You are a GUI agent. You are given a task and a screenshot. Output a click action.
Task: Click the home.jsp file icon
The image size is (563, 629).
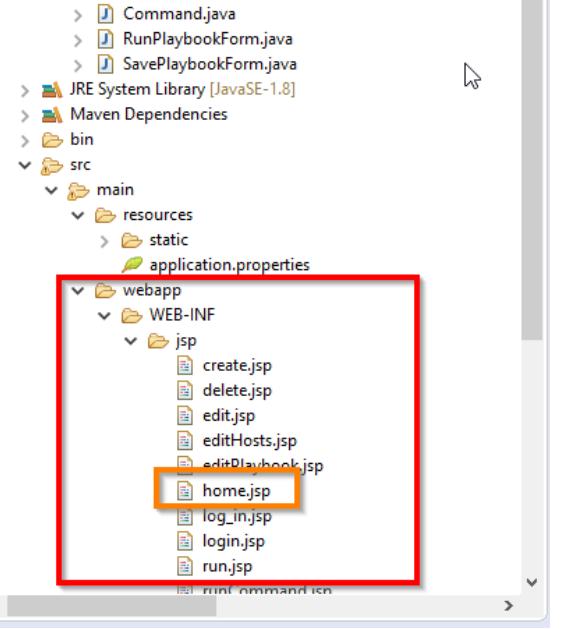tap(185, 491)
